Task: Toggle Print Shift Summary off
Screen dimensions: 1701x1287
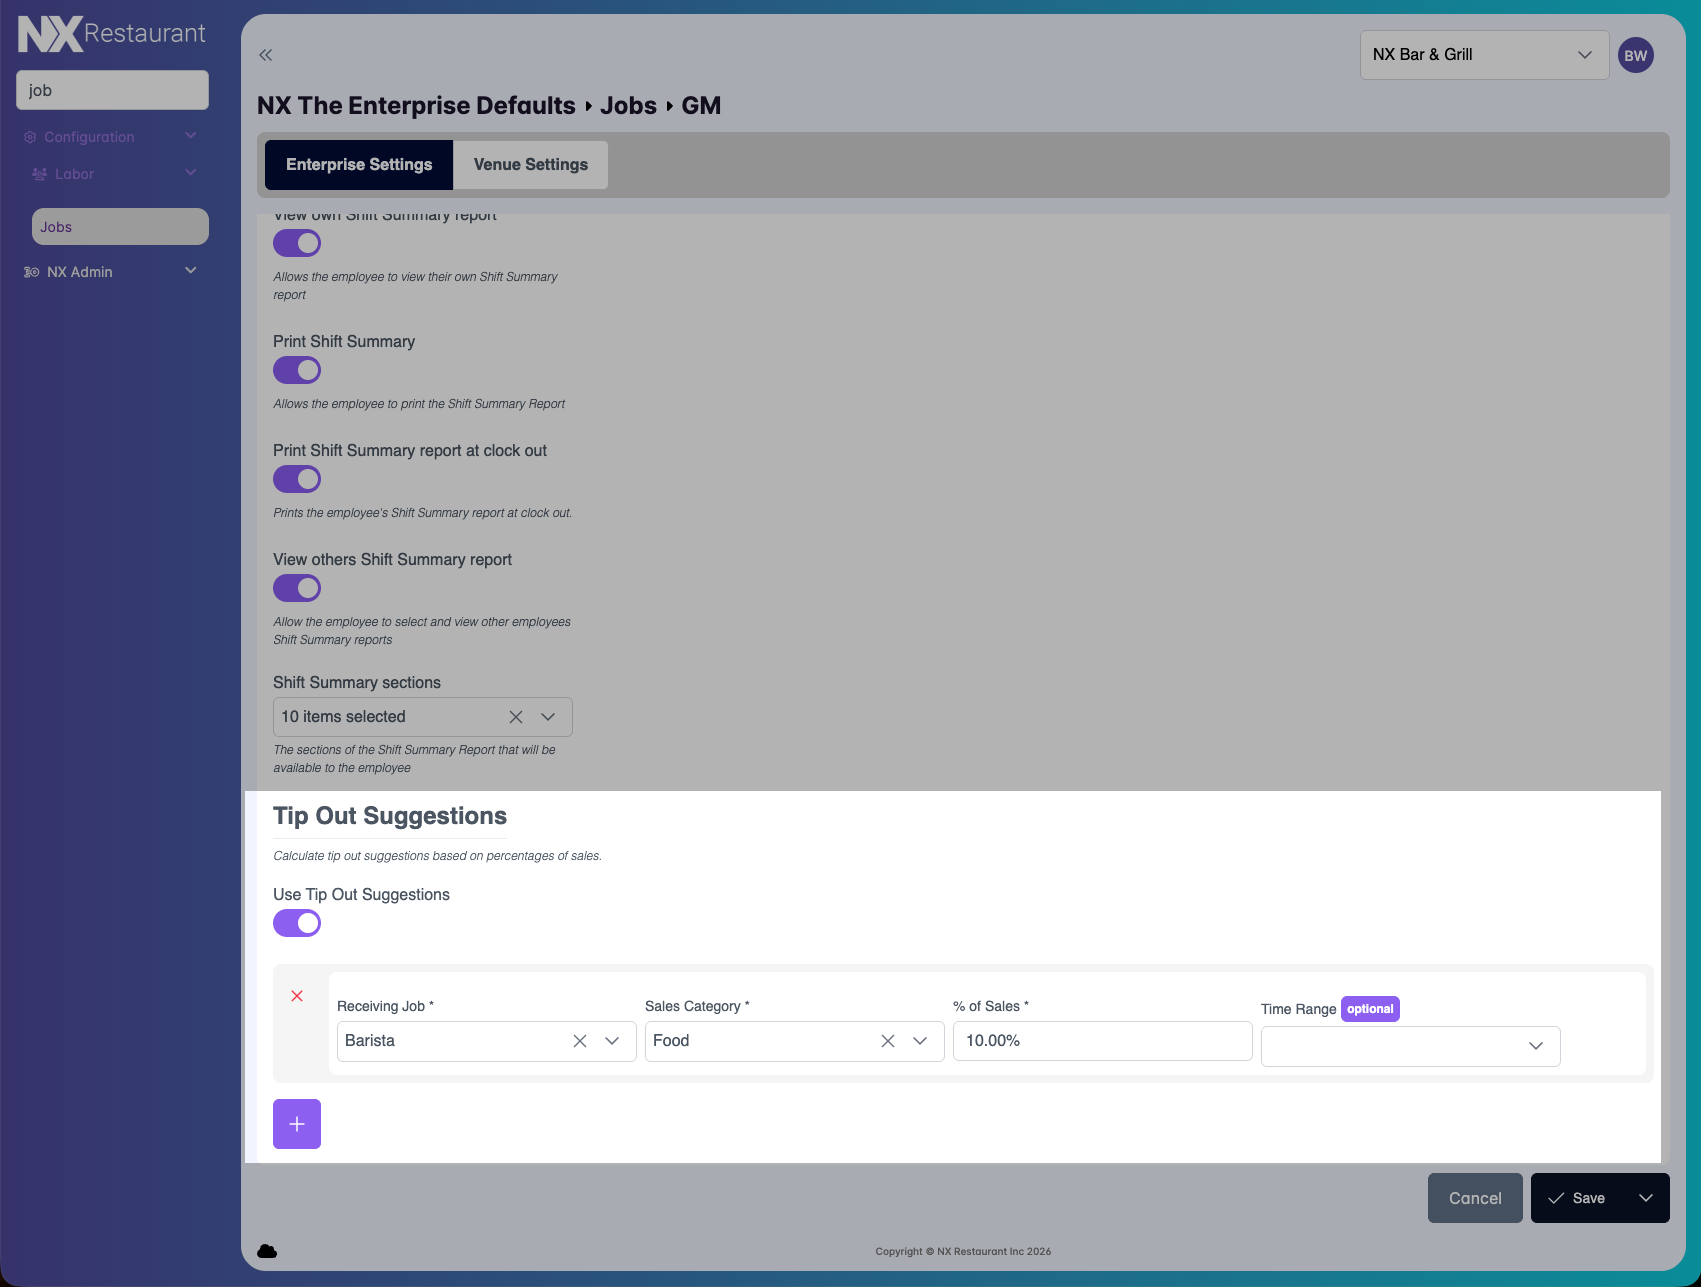Action: [x=297, y=370]
